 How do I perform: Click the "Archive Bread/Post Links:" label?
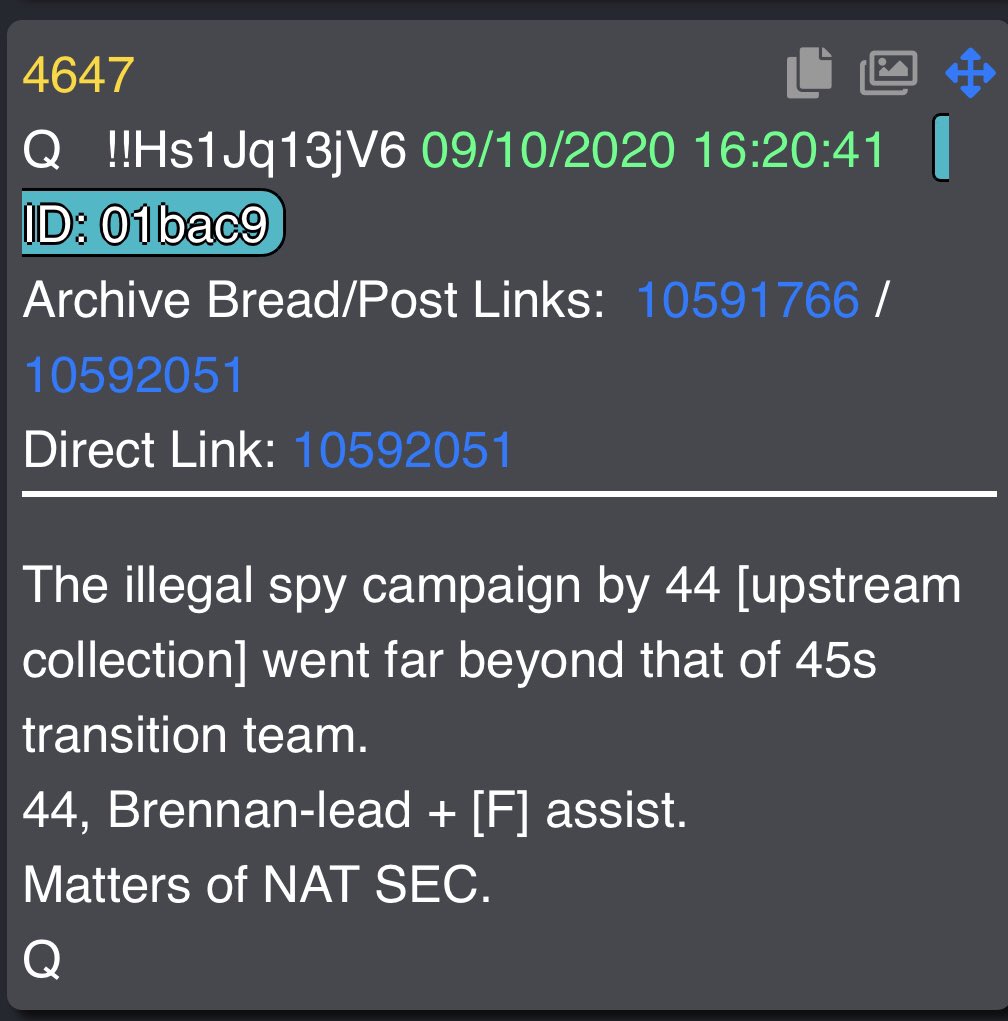pyautogui.click(x=314, y=300)
